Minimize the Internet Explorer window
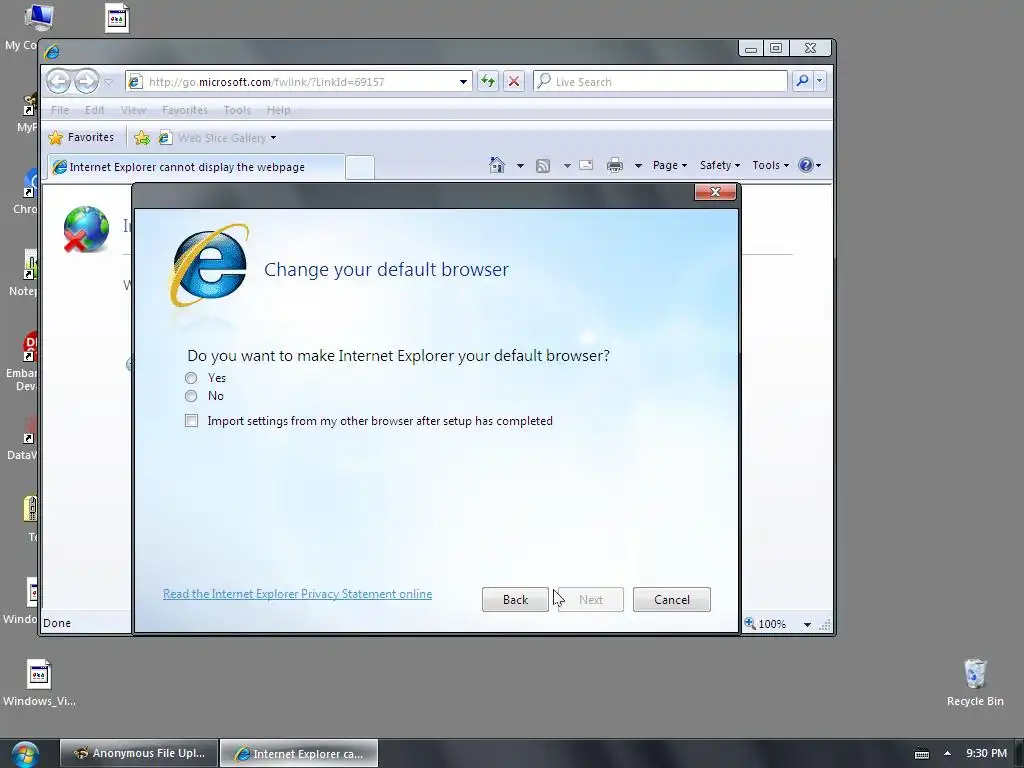 [x=751, y=48]
